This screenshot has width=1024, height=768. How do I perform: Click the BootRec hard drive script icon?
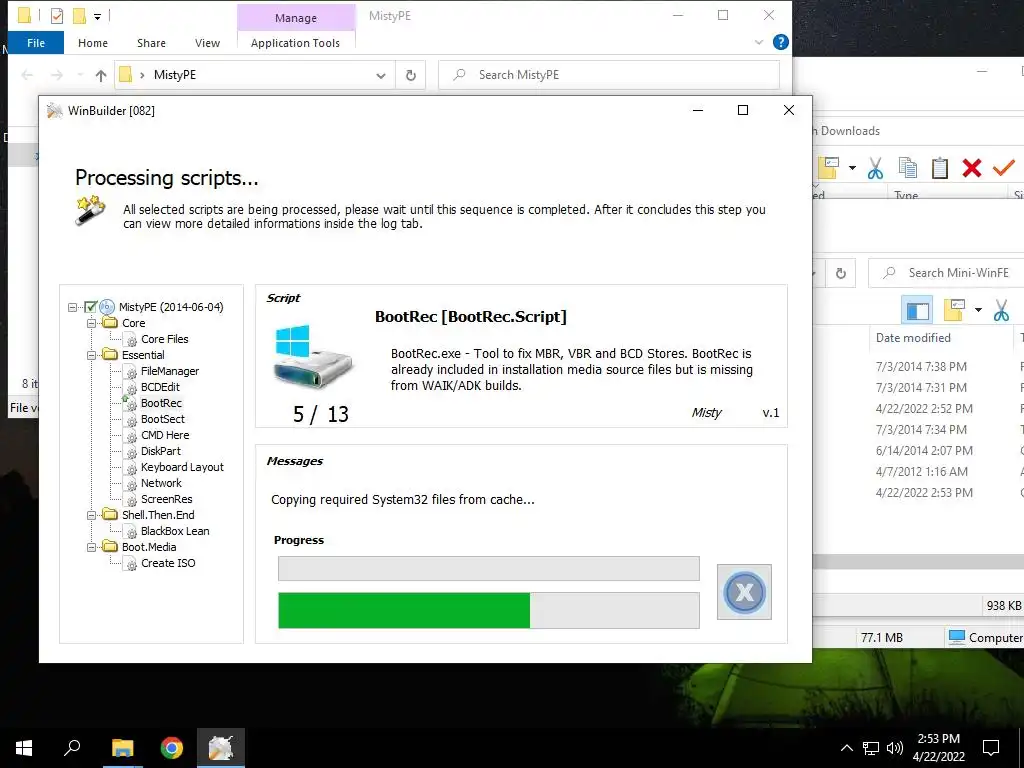pos(313,357)
